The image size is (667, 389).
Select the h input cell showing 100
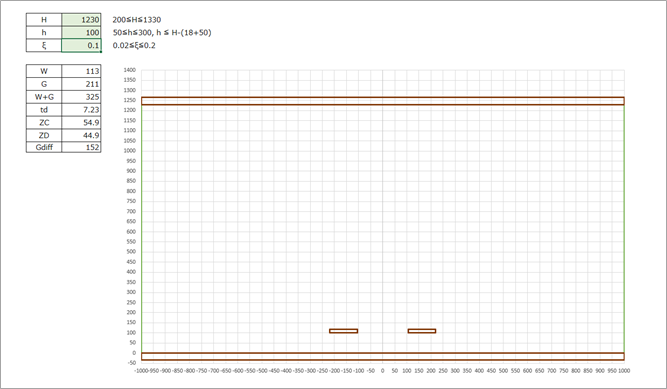81,32
